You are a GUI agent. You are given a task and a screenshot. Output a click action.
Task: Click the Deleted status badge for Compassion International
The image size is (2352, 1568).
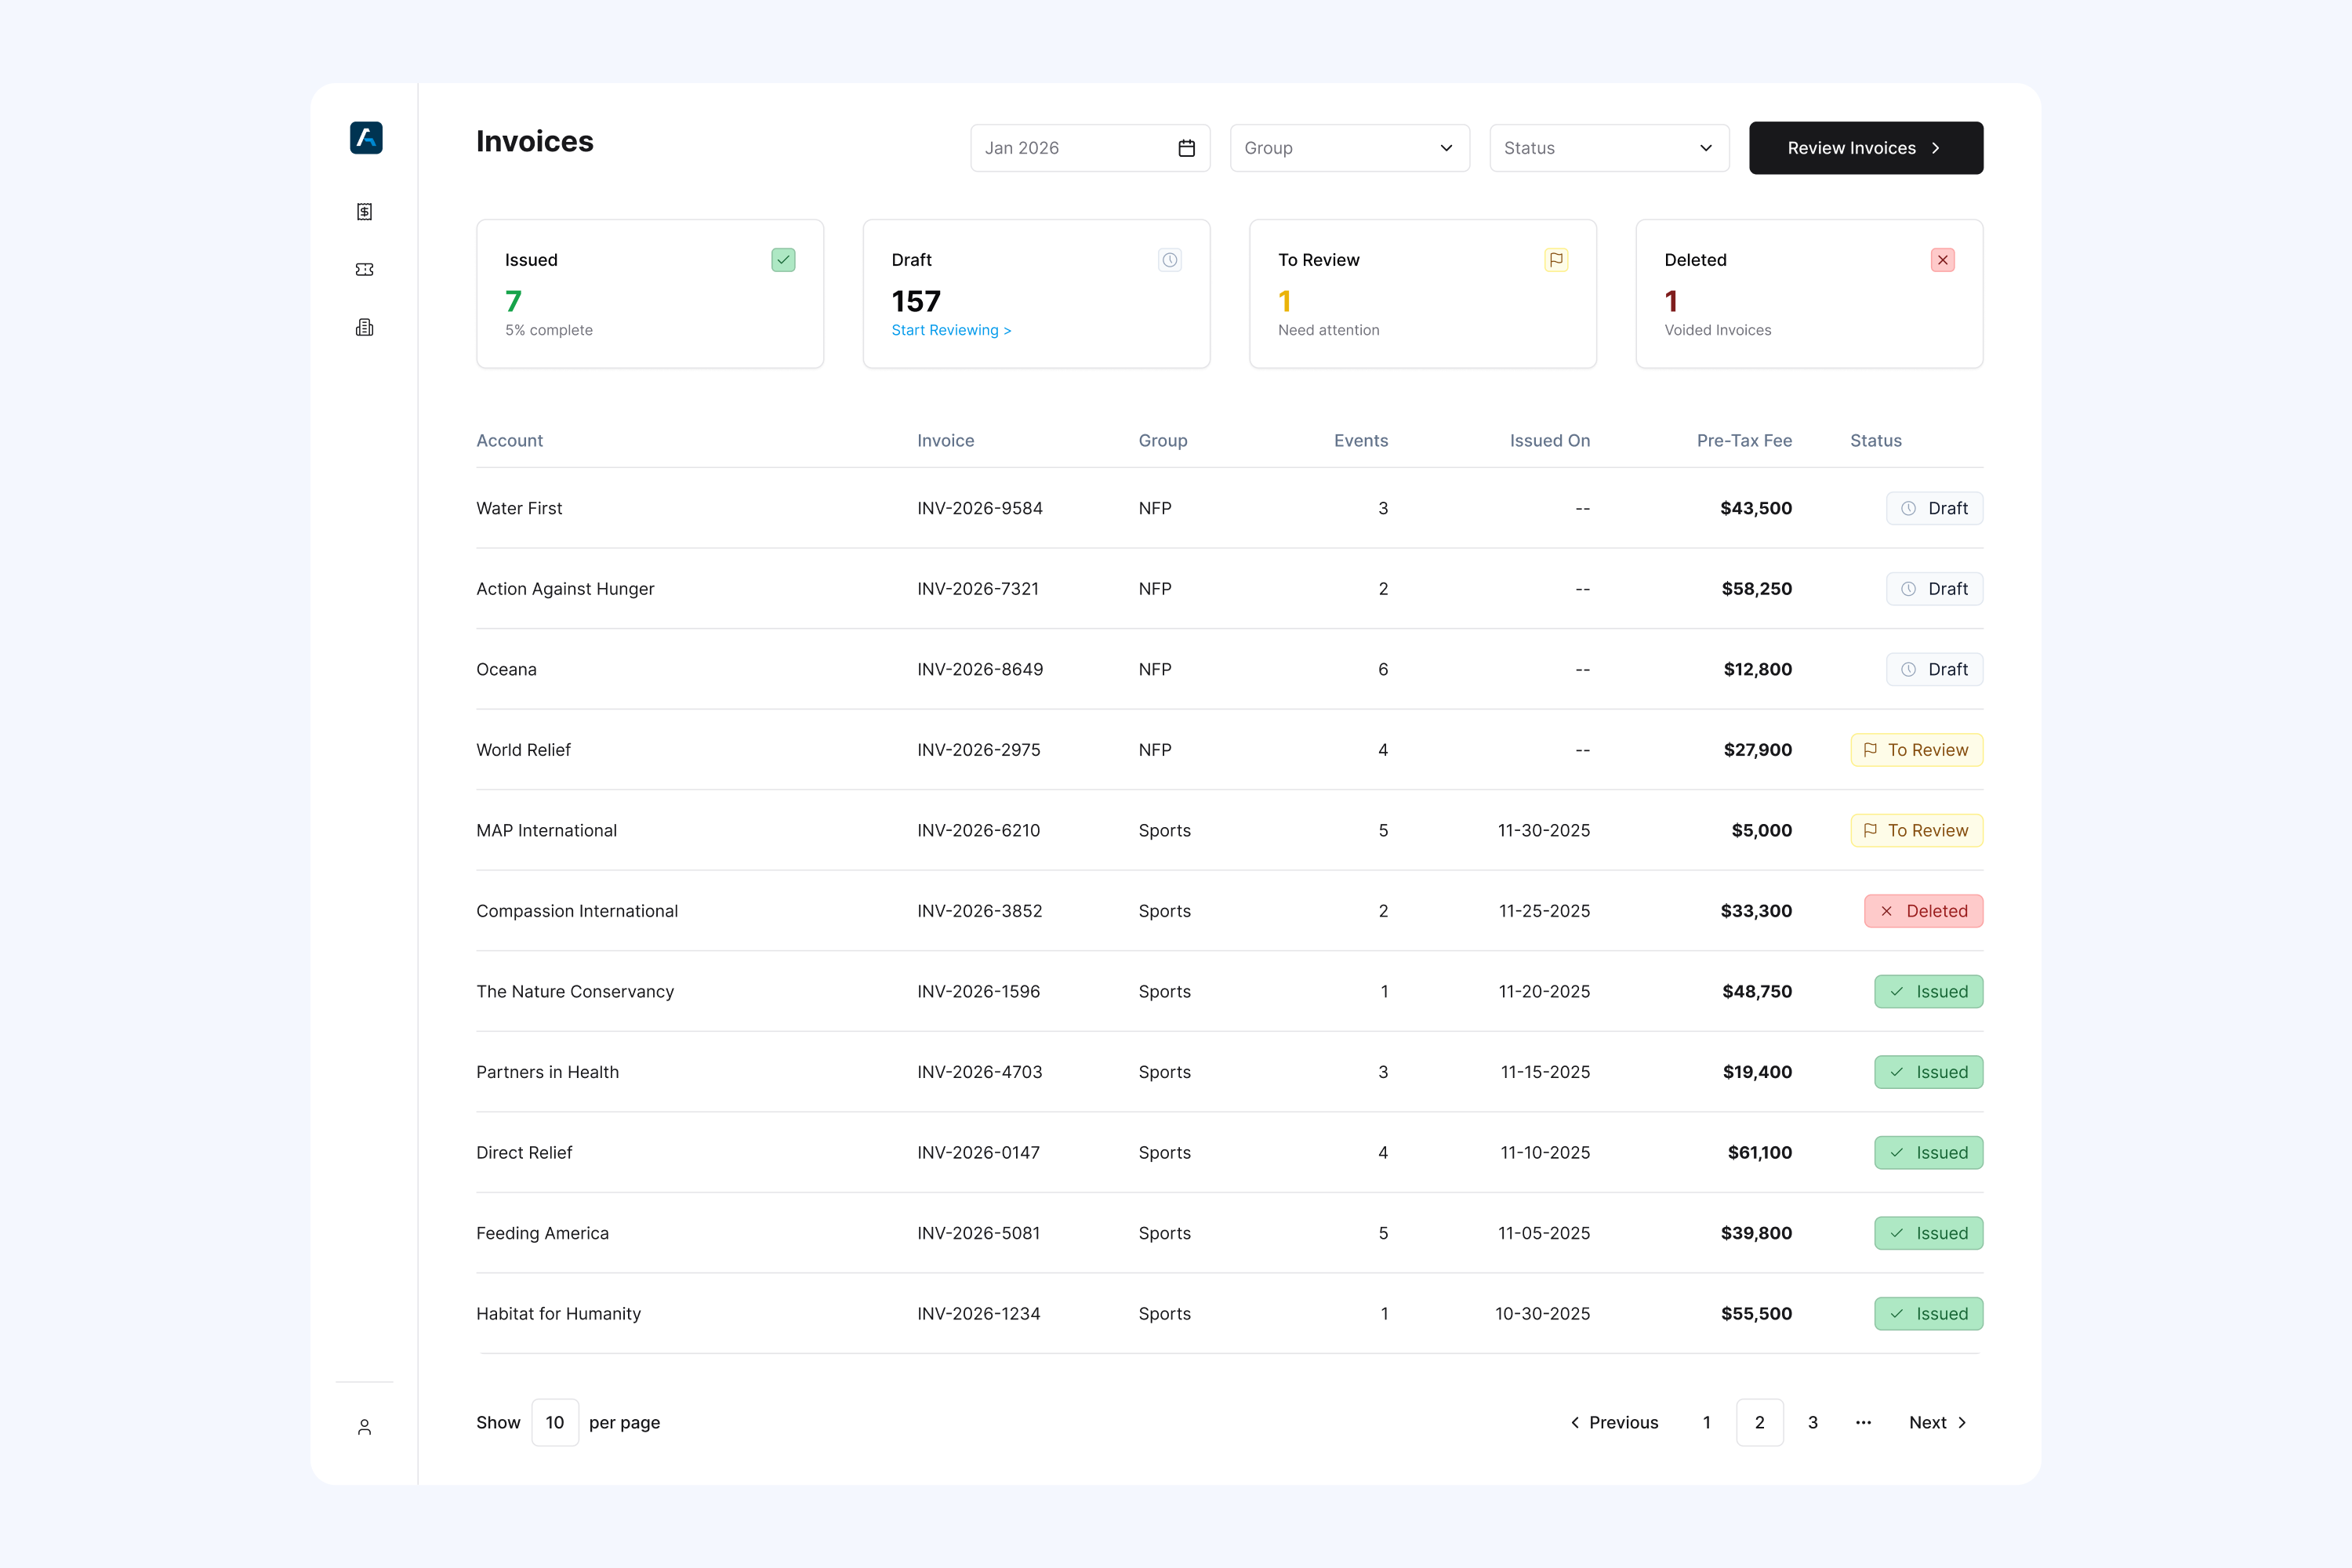(1923, 911)
